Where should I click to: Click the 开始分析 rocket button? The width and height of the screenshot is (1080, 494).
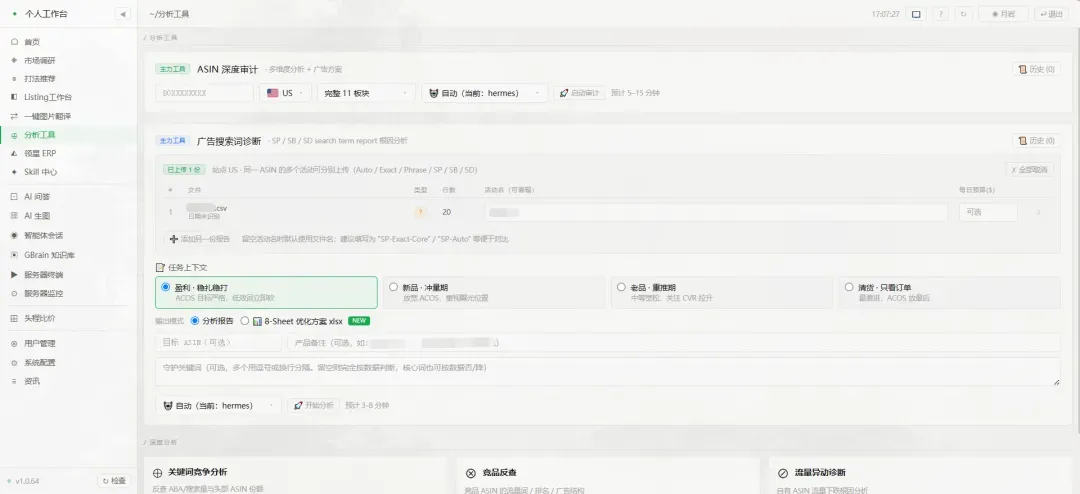point(313,406)
